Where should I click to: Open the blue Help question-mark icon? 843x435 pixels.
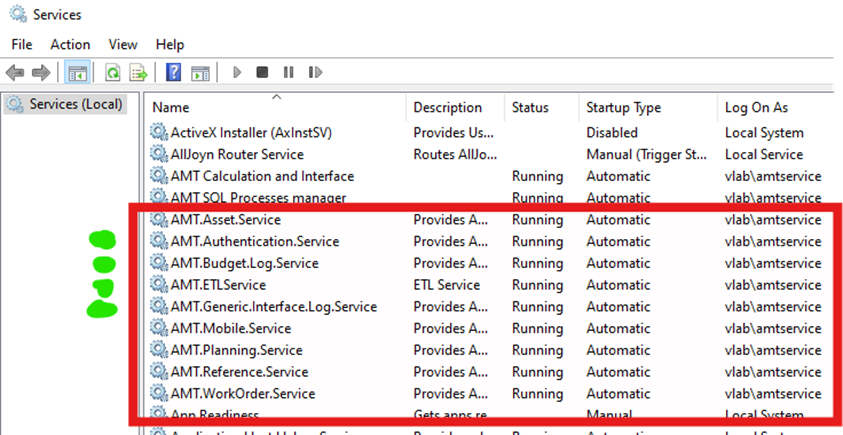[x=173, y=72]
